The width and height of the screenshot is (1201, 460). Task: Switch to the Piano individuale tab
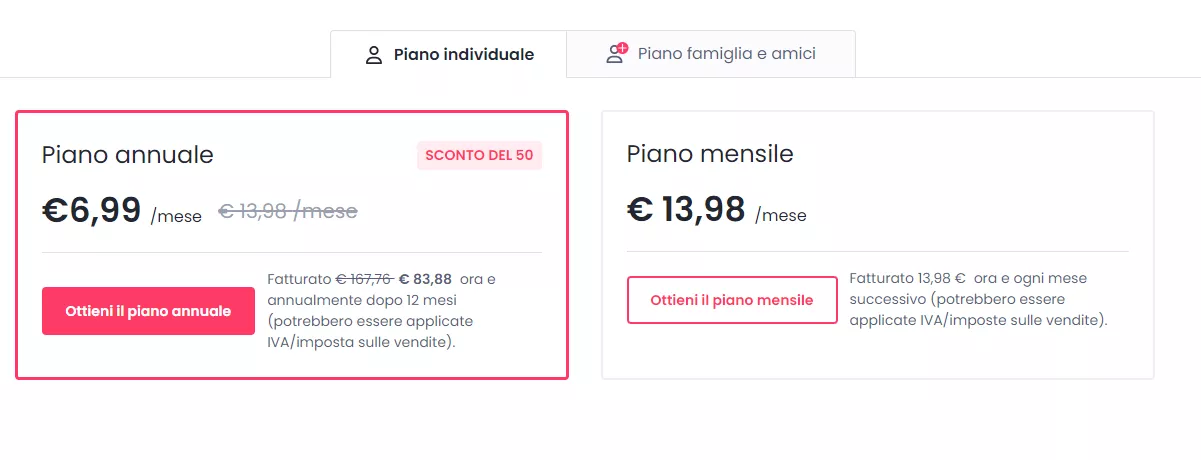point(448,54)
